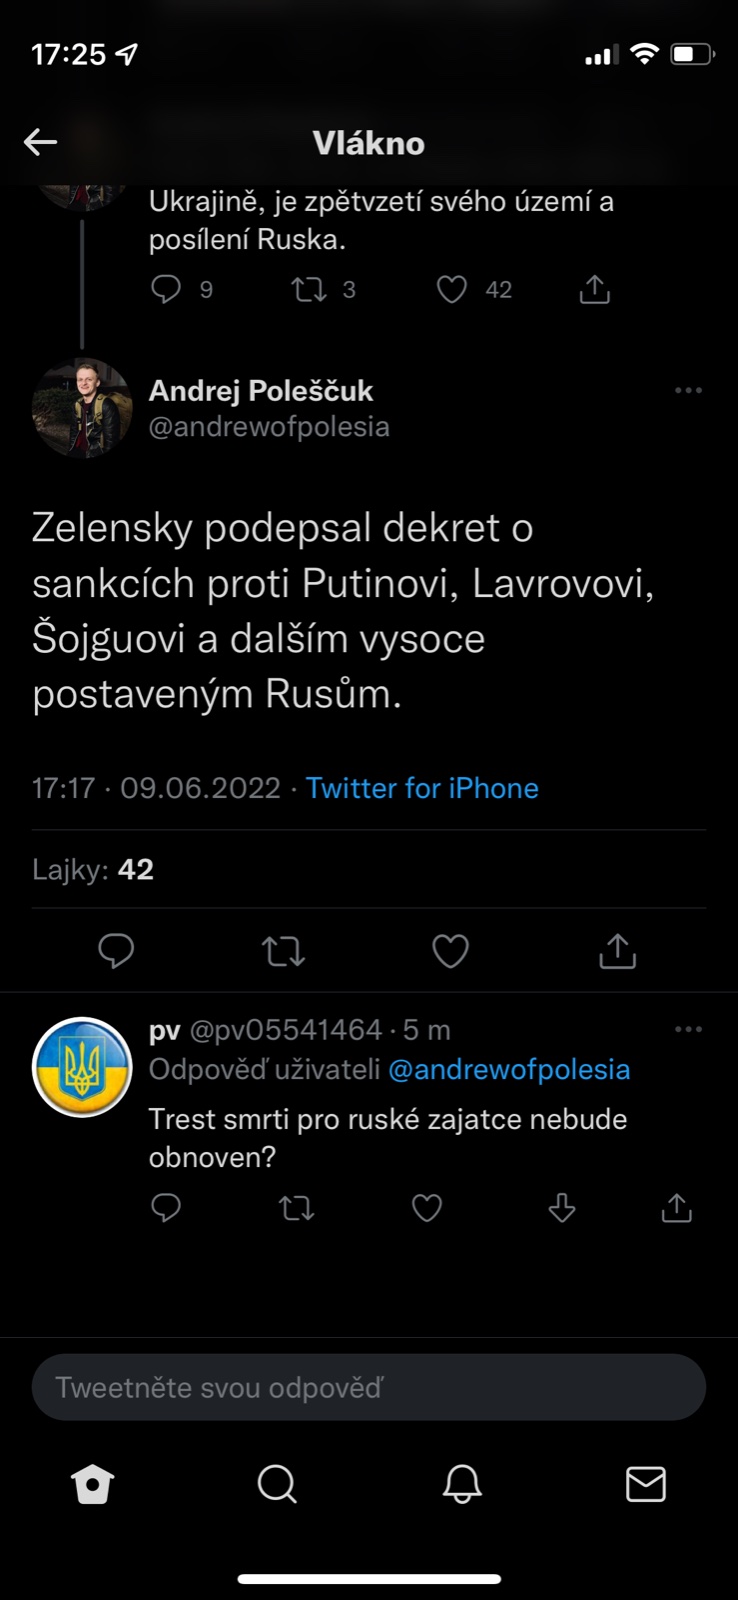Share the previous tweet in the thread
Image resolution: width=738 pixels, height=1600 pixels.
[x=595, y=289]
